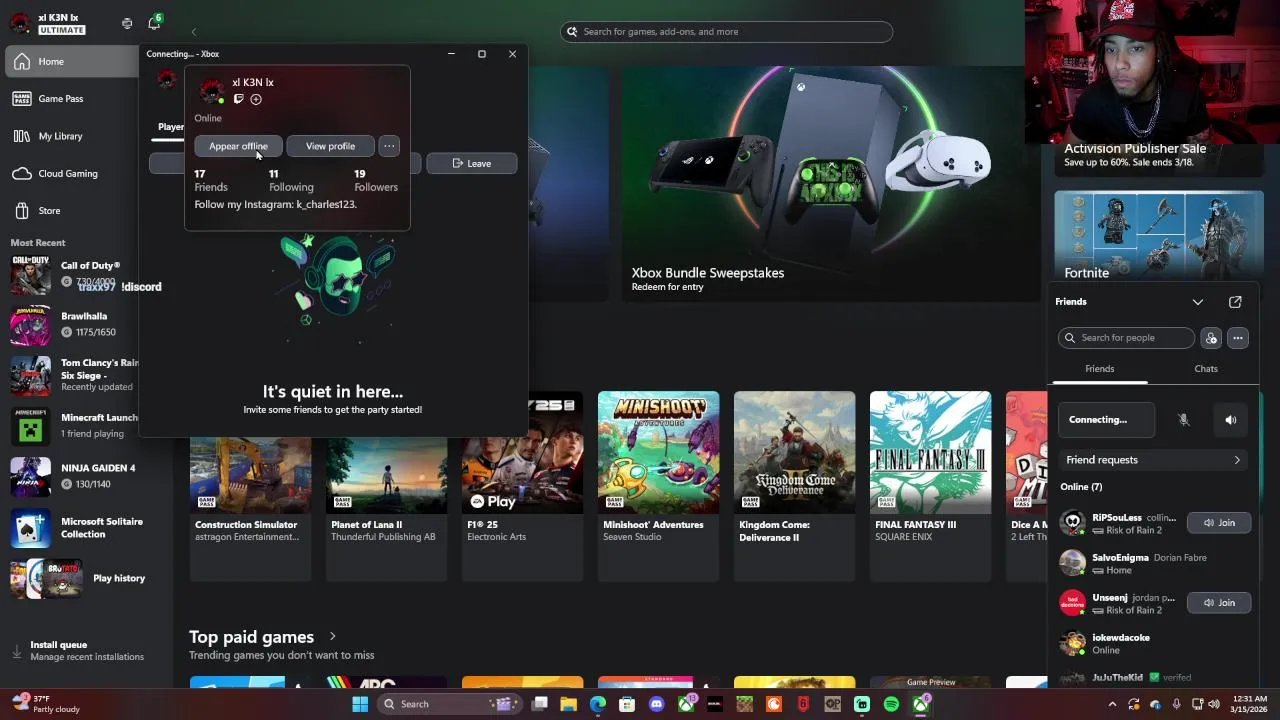This screenshot has width=1280, height=720.
Task: Open Cloud Gaming from the sidebar
Action: pos(70,174)
